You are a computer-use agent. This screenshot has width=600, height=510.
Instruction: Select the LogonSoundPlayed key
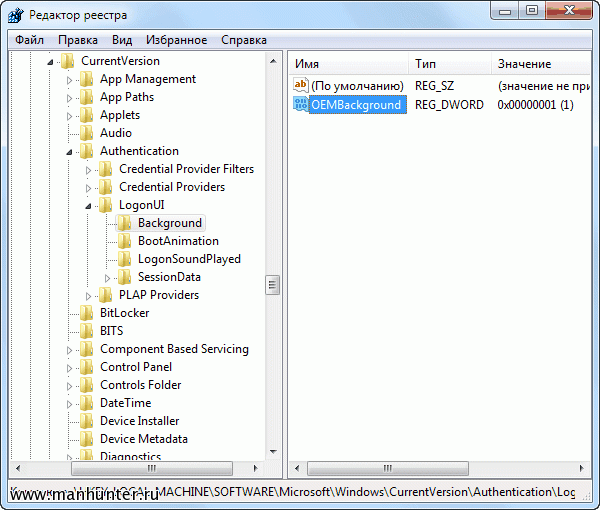[x=189, y=259]
